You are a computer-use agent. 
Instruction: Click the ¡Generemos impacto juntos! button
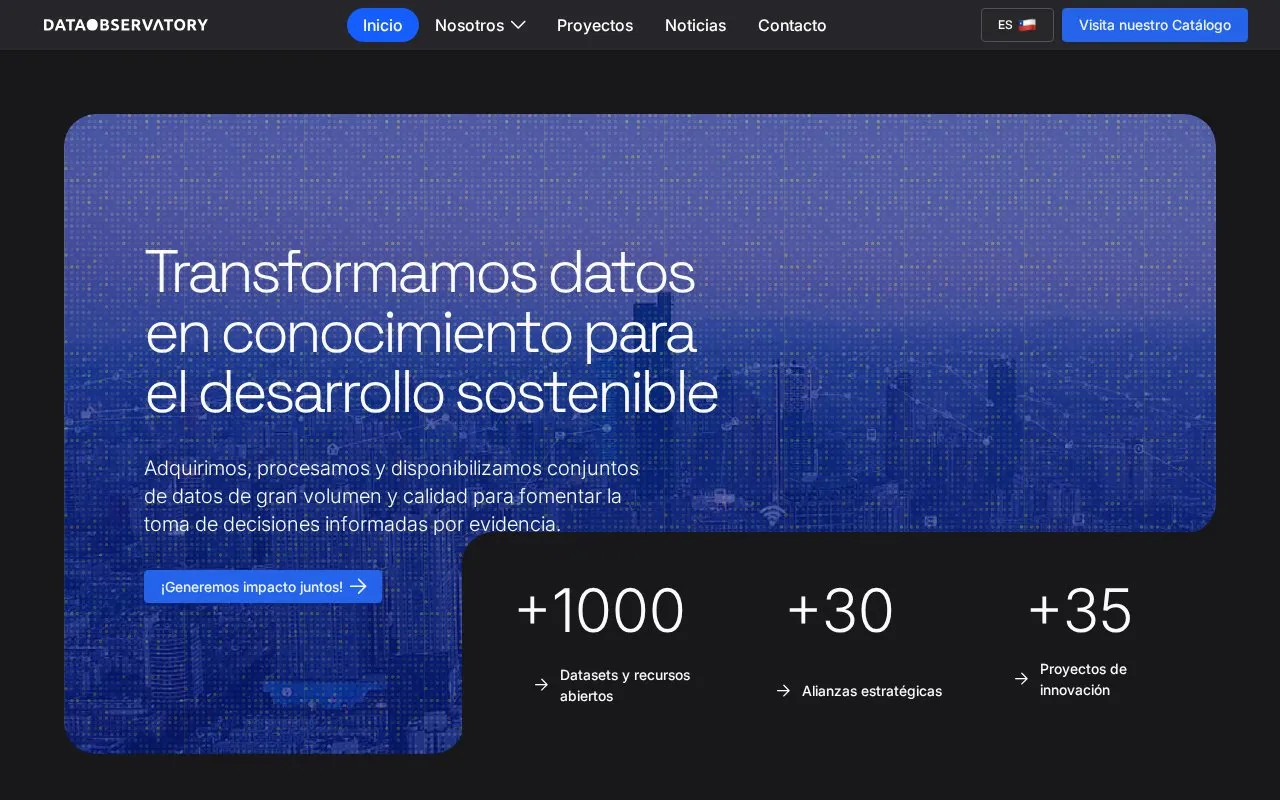pos(263,587)
